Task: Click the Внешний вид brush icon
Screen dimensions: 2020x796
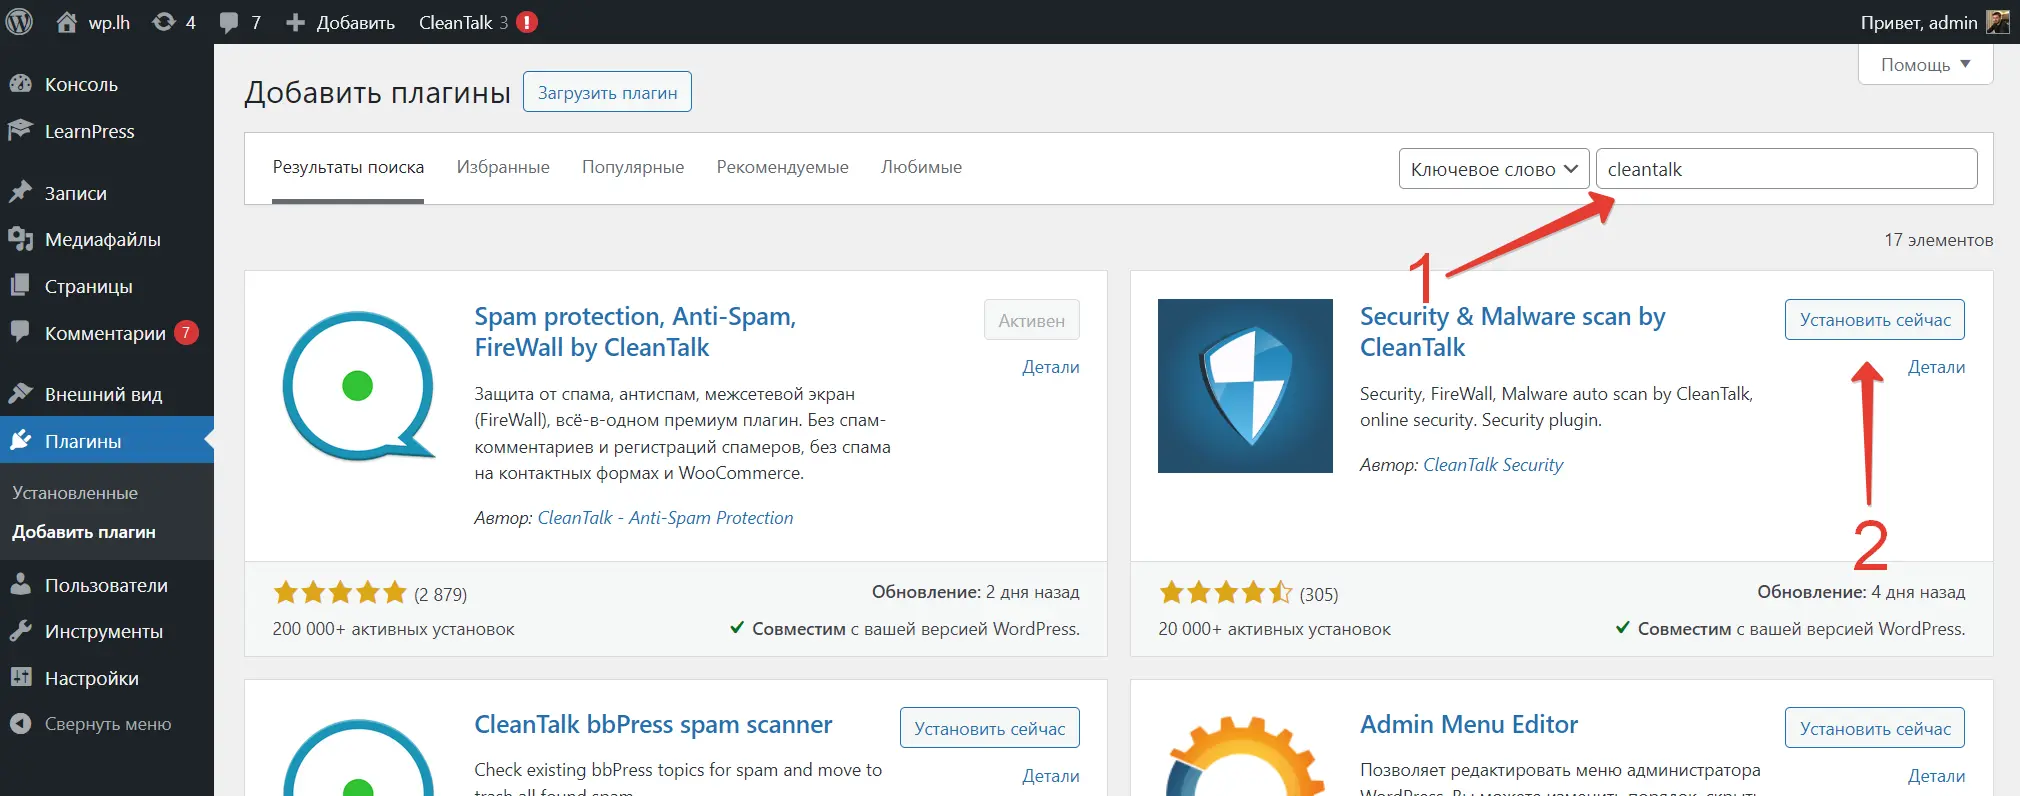Action: 20,393
